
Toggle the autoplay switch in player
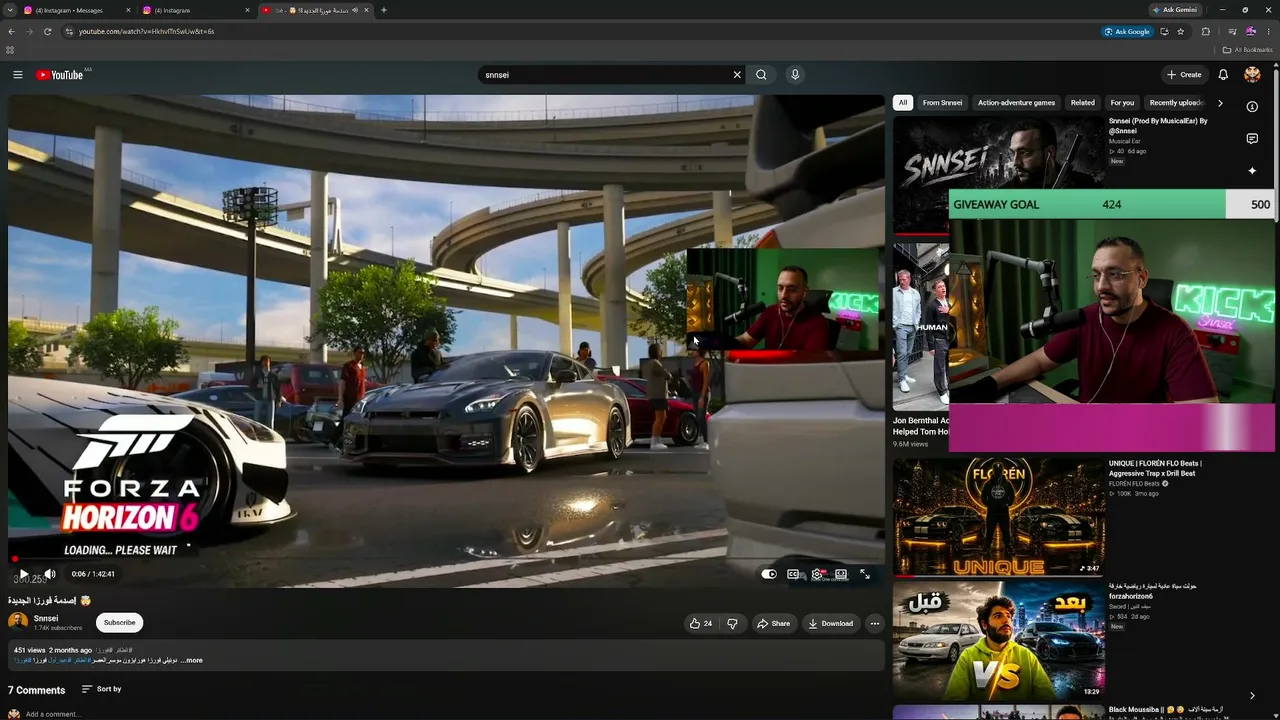pos(769,574)
